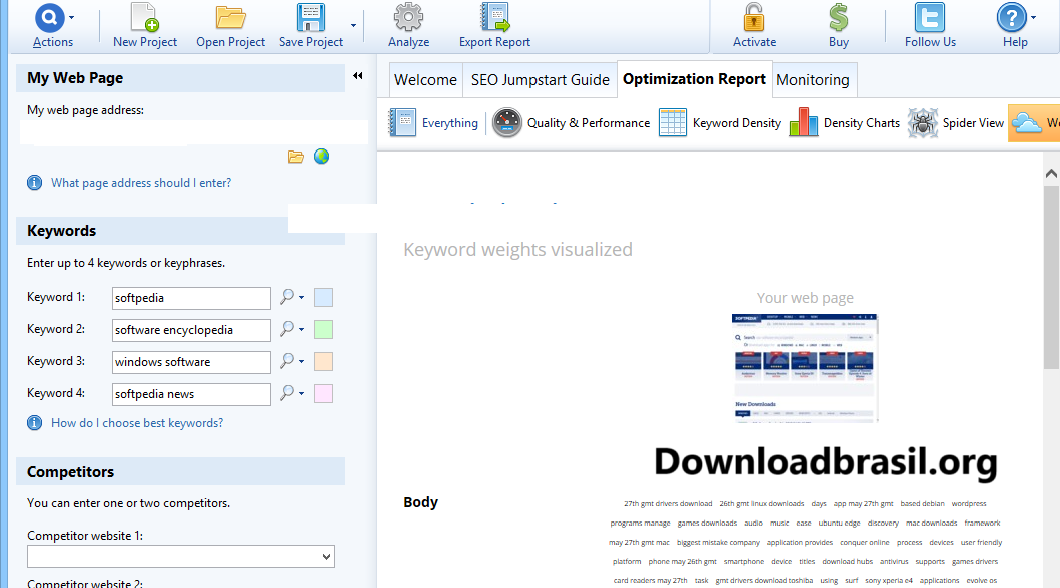Click the web page thumbnail preview

[804, 368]
